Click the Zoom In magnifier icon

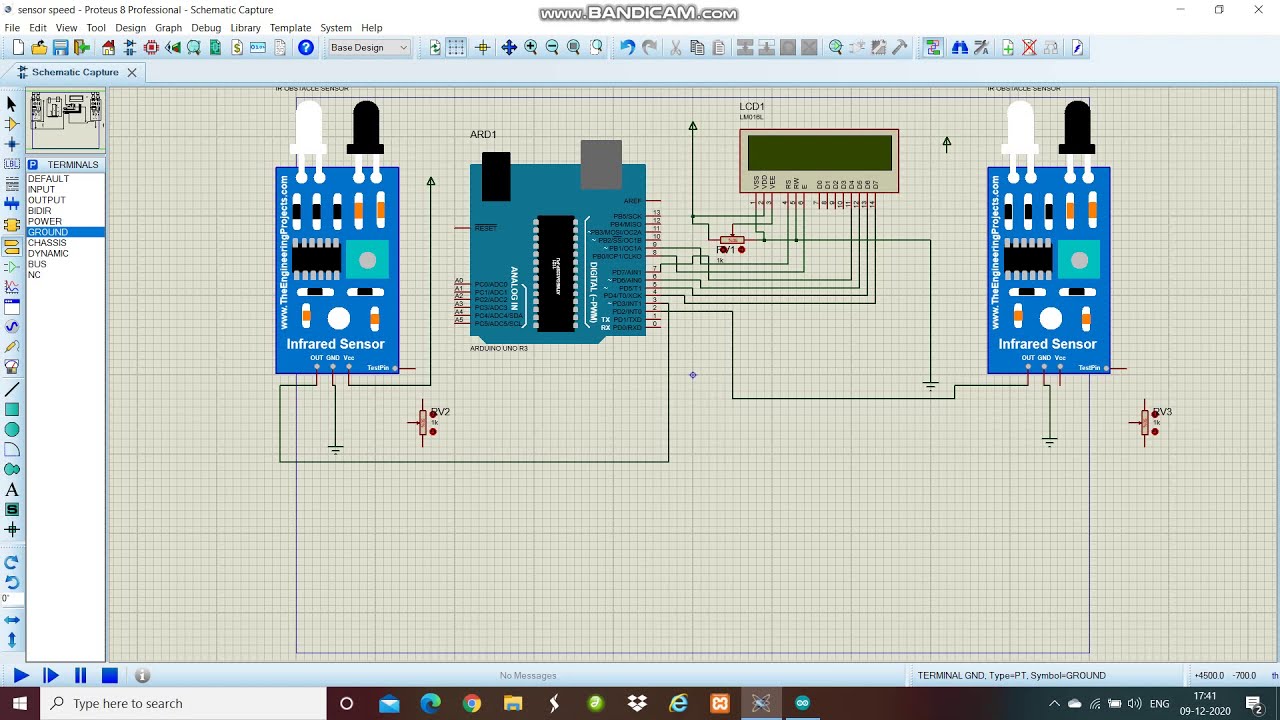point(531,48)
